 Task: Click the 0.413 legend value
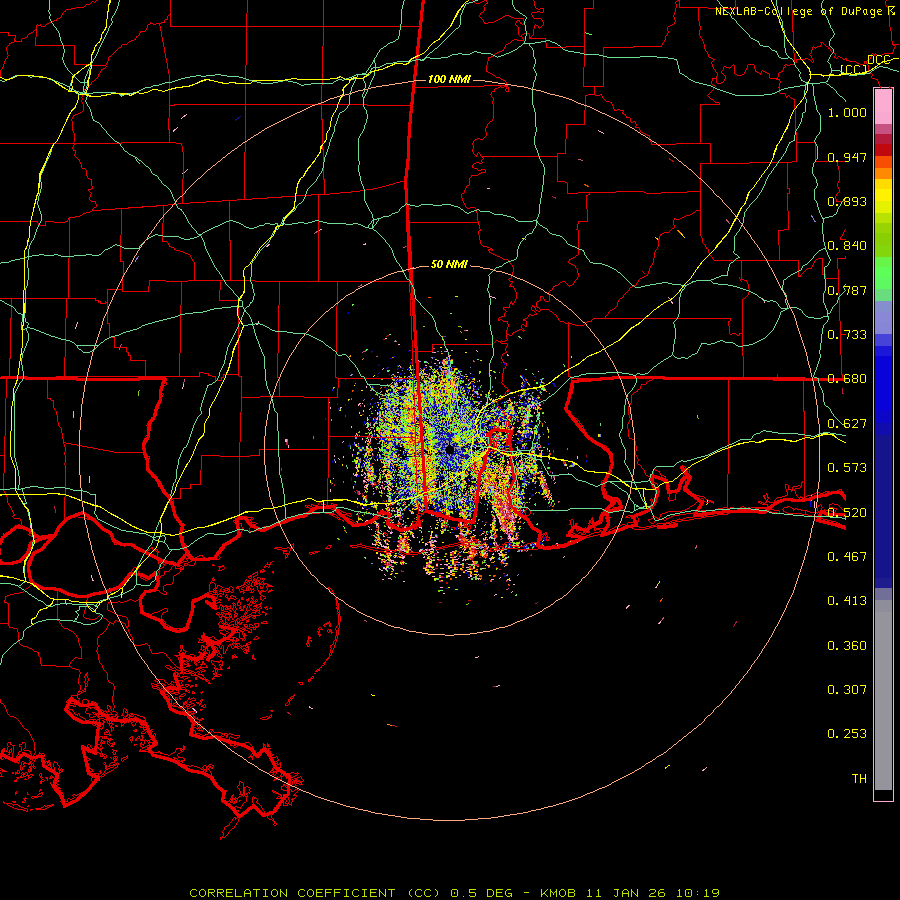tap(847, 600)
